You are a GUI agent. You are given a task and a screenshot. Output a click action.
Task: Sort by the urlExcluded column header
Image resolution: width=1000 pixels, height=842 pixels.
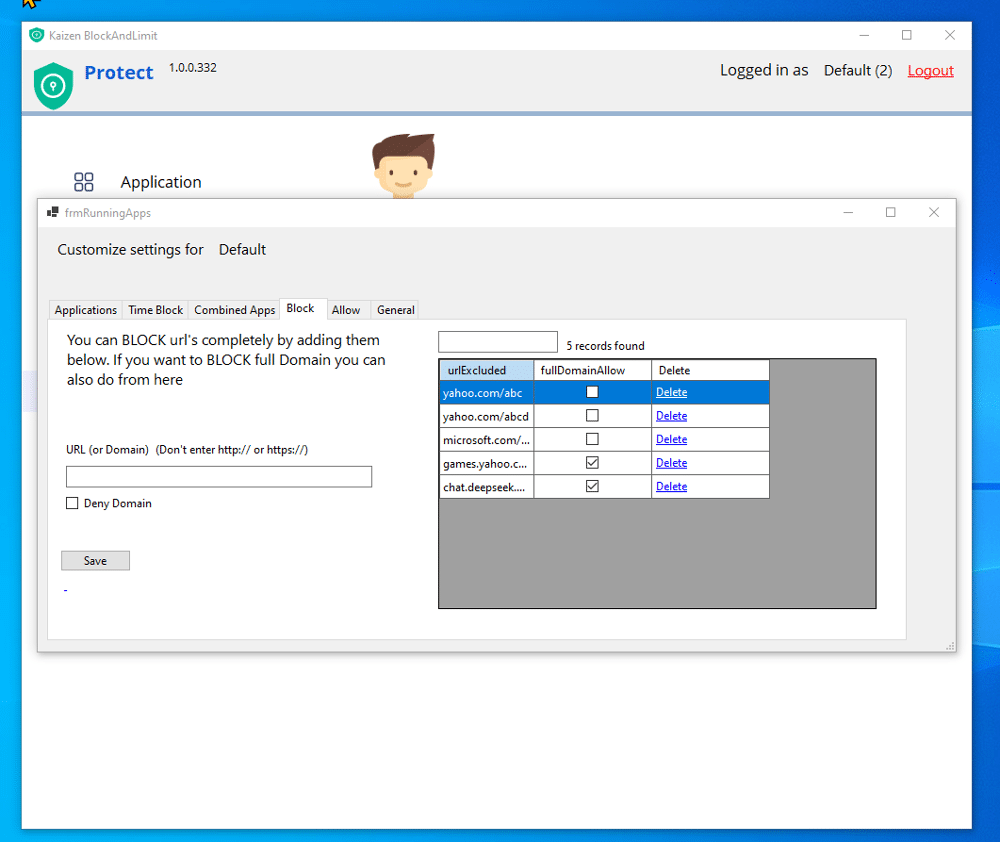486,371
